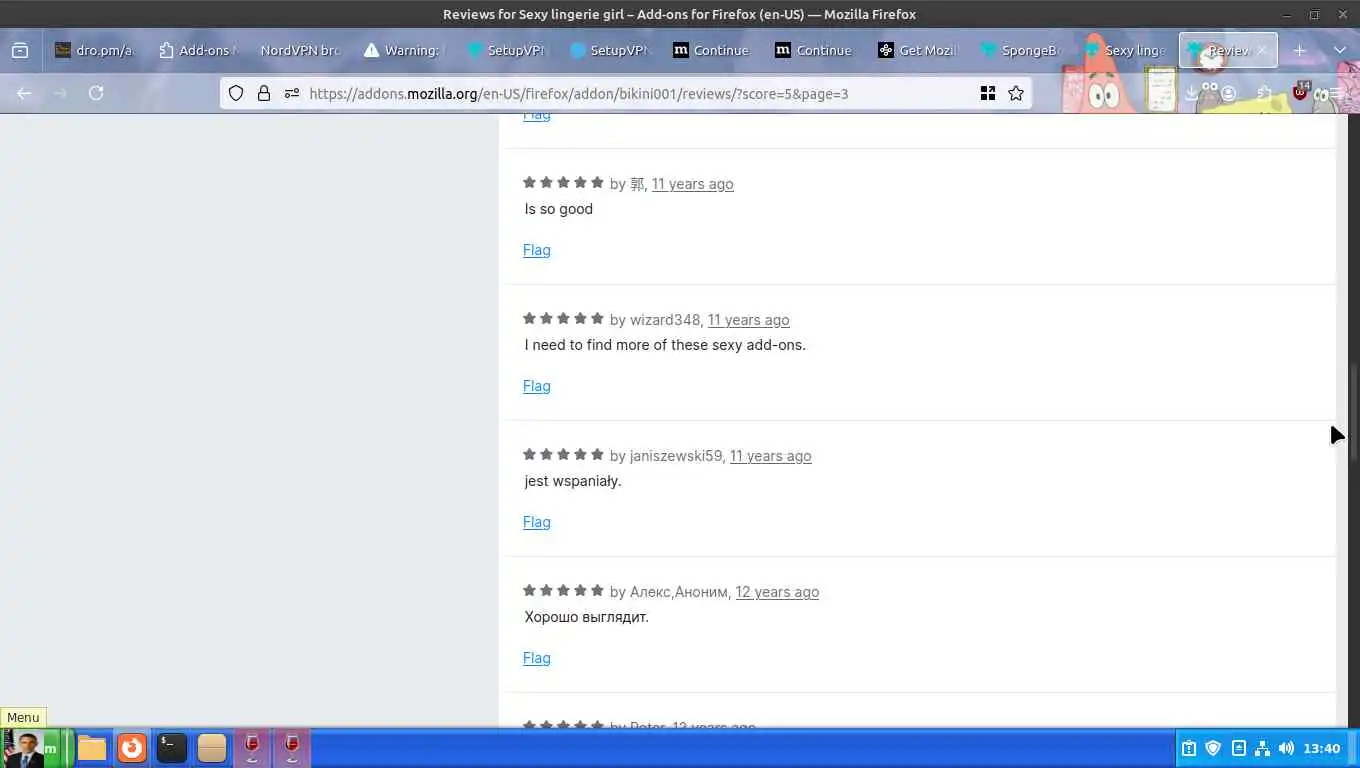
Task: Click the site padlock security icon
Action: click(x=264, y=93)
